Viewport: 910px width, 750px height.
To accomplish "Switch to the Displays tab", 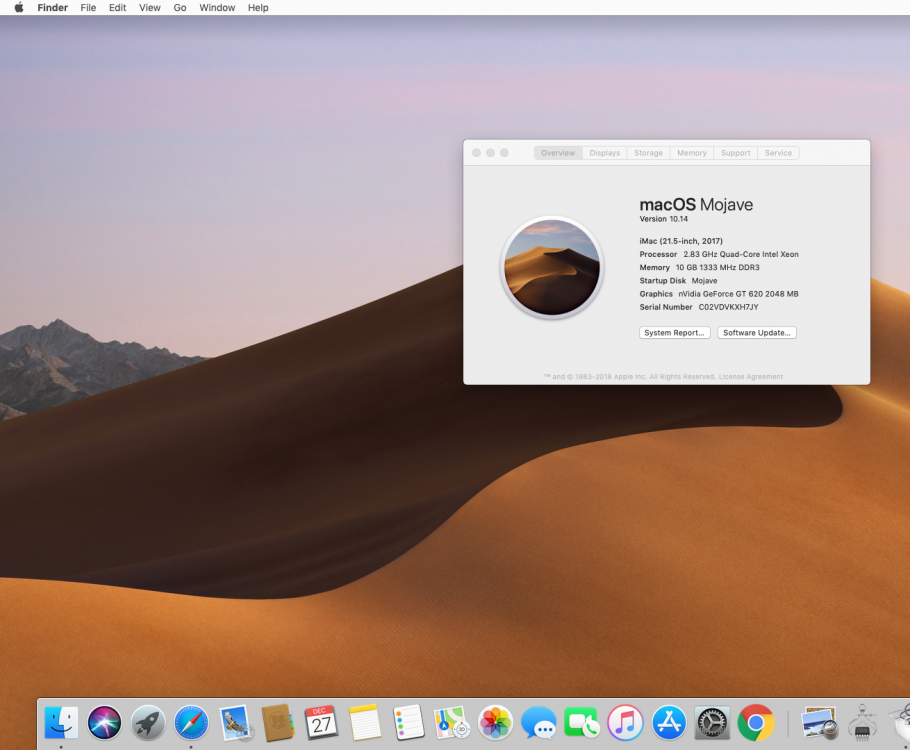I will (x=605, y=153).
